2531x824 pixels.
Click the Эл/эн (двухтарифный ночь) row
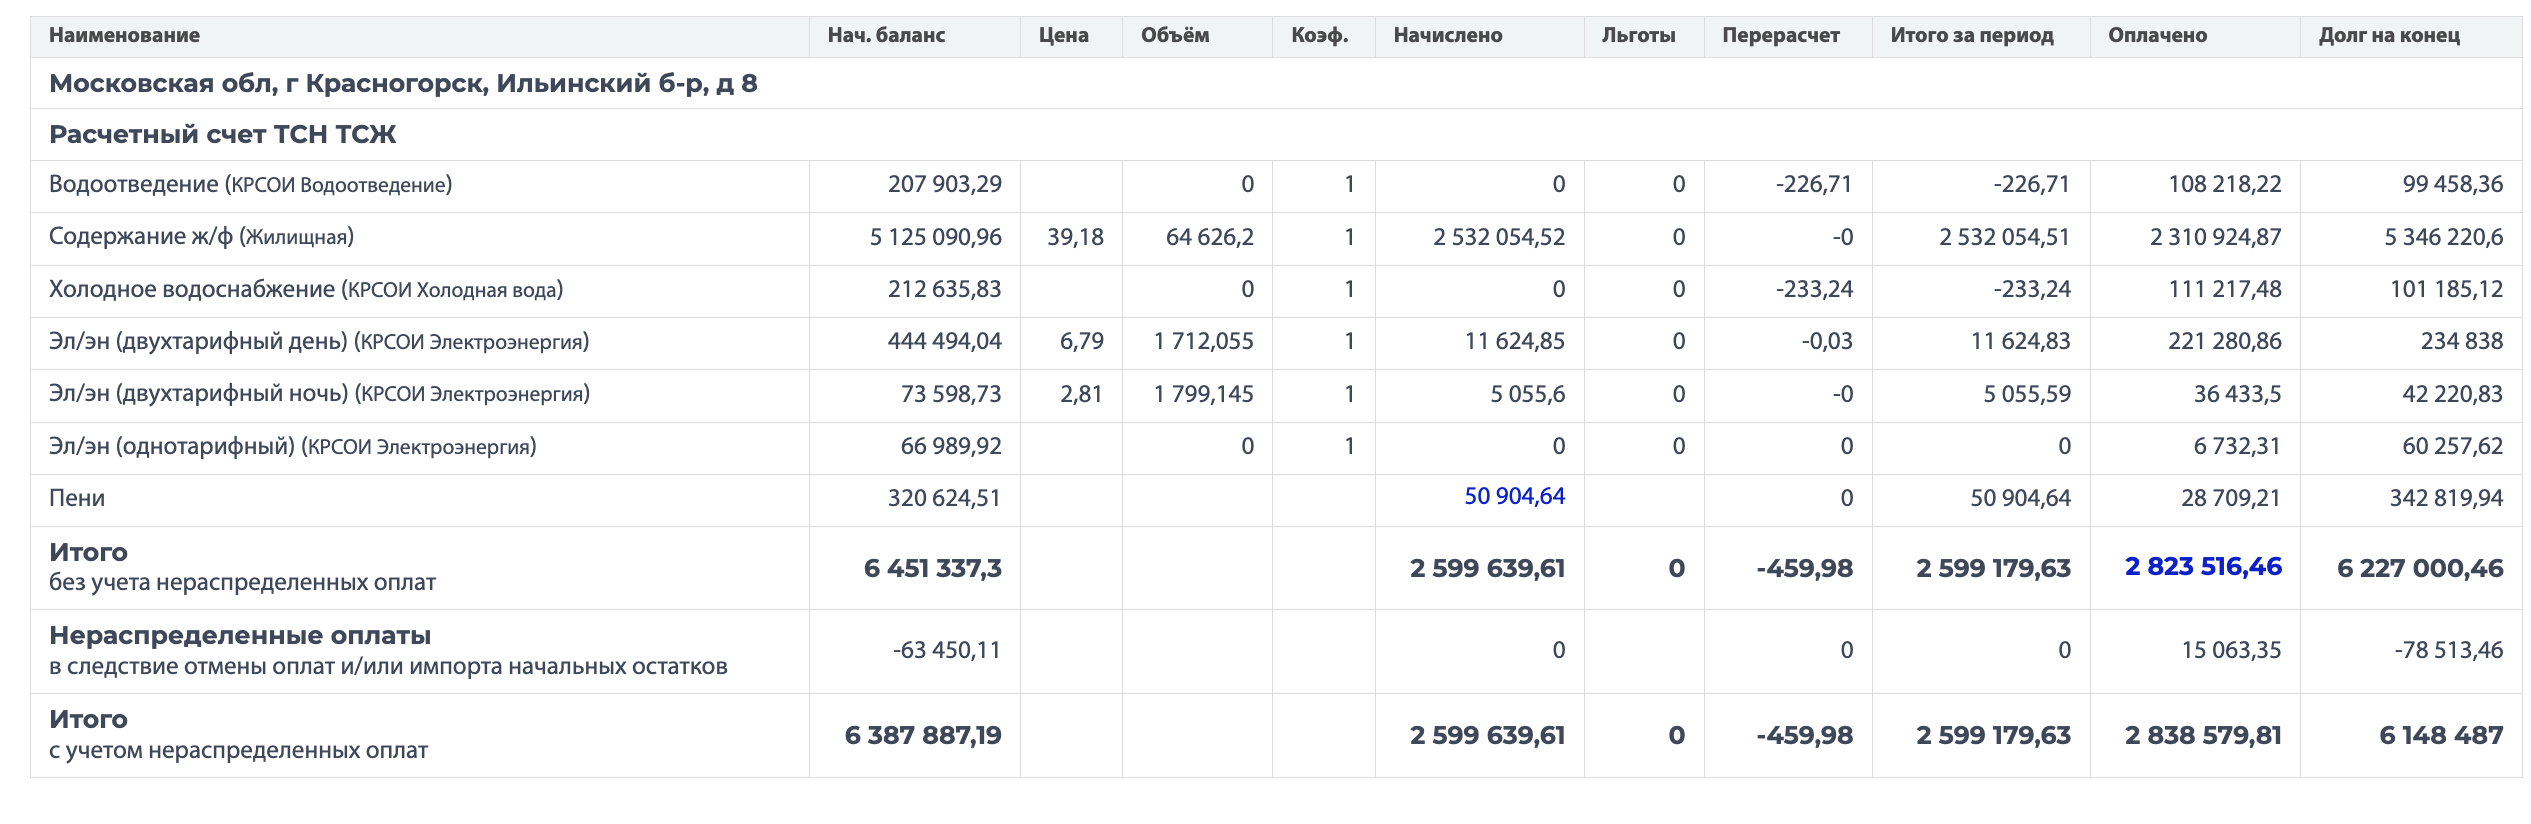click(318, 394)
